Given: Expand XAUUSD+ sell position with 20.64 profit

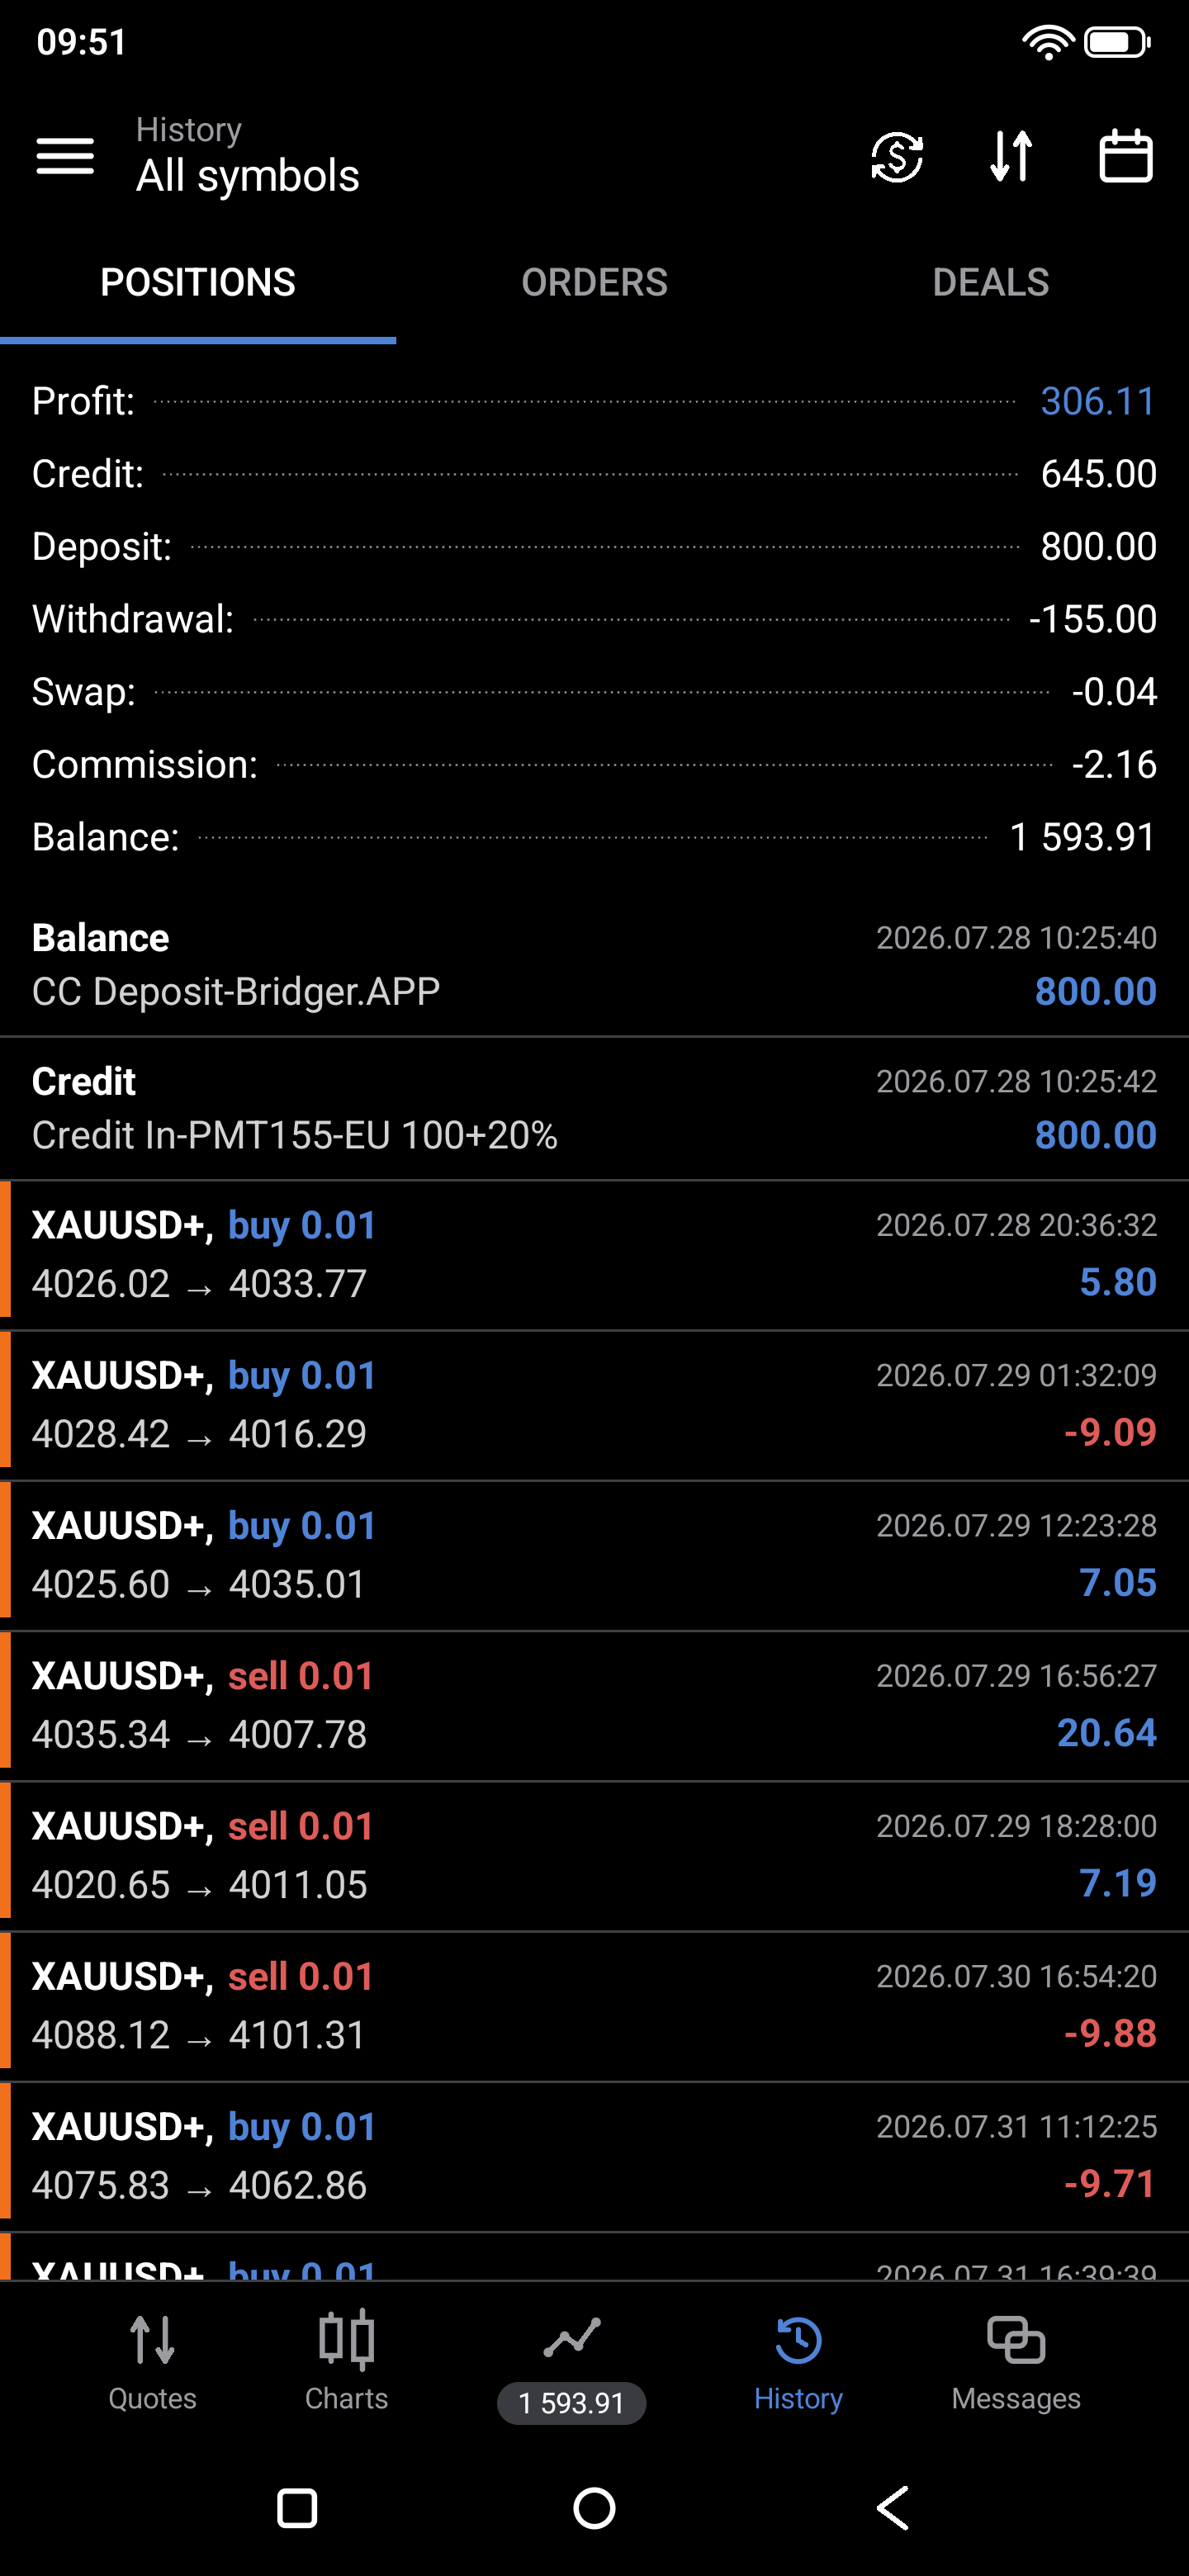Looking at the screenshot, I should [594, 1706].
